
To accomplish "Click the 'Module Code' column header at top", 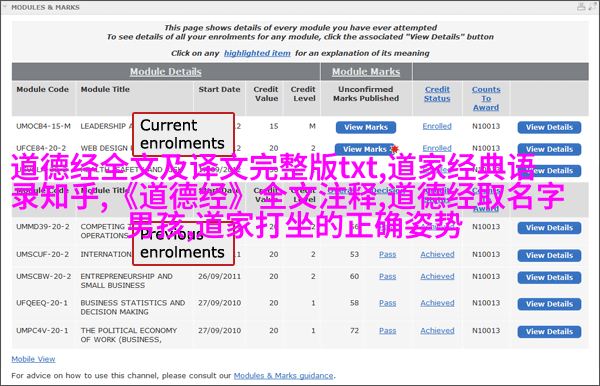I will coord(42,89).
